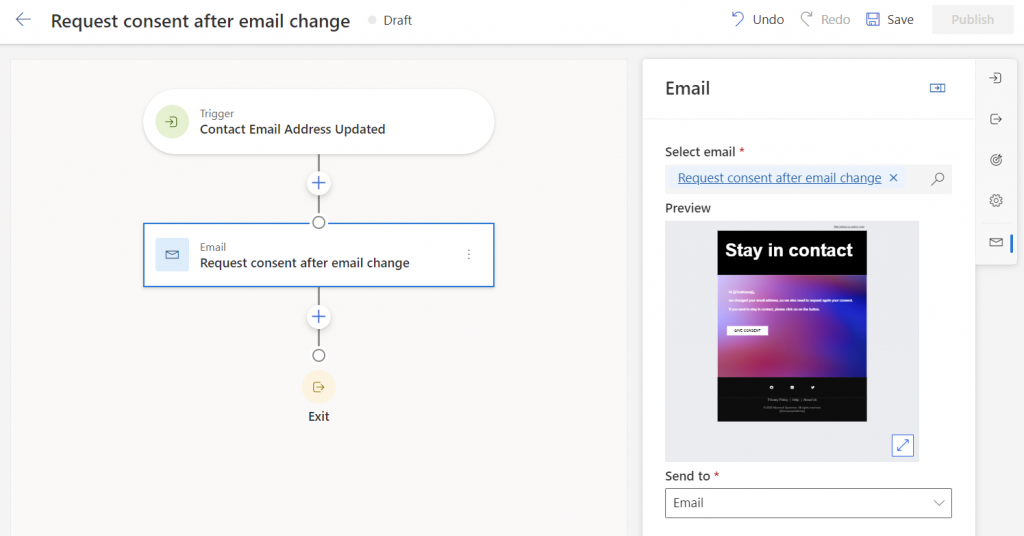1024x536 pixels.
Task: Click the Undo button
Action: click(758, 20)
